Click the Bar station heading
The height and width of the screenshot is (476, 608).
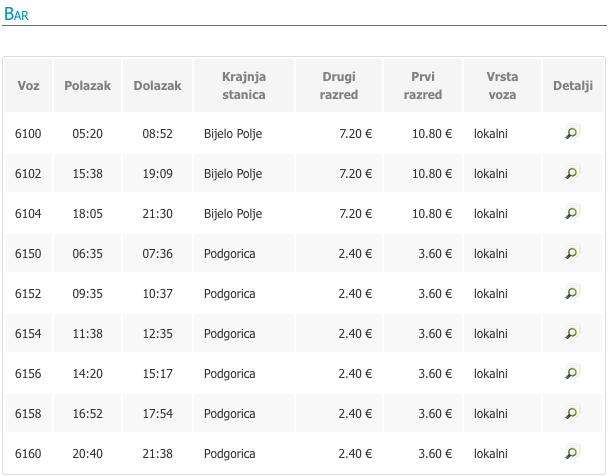[x=16, y=14]
